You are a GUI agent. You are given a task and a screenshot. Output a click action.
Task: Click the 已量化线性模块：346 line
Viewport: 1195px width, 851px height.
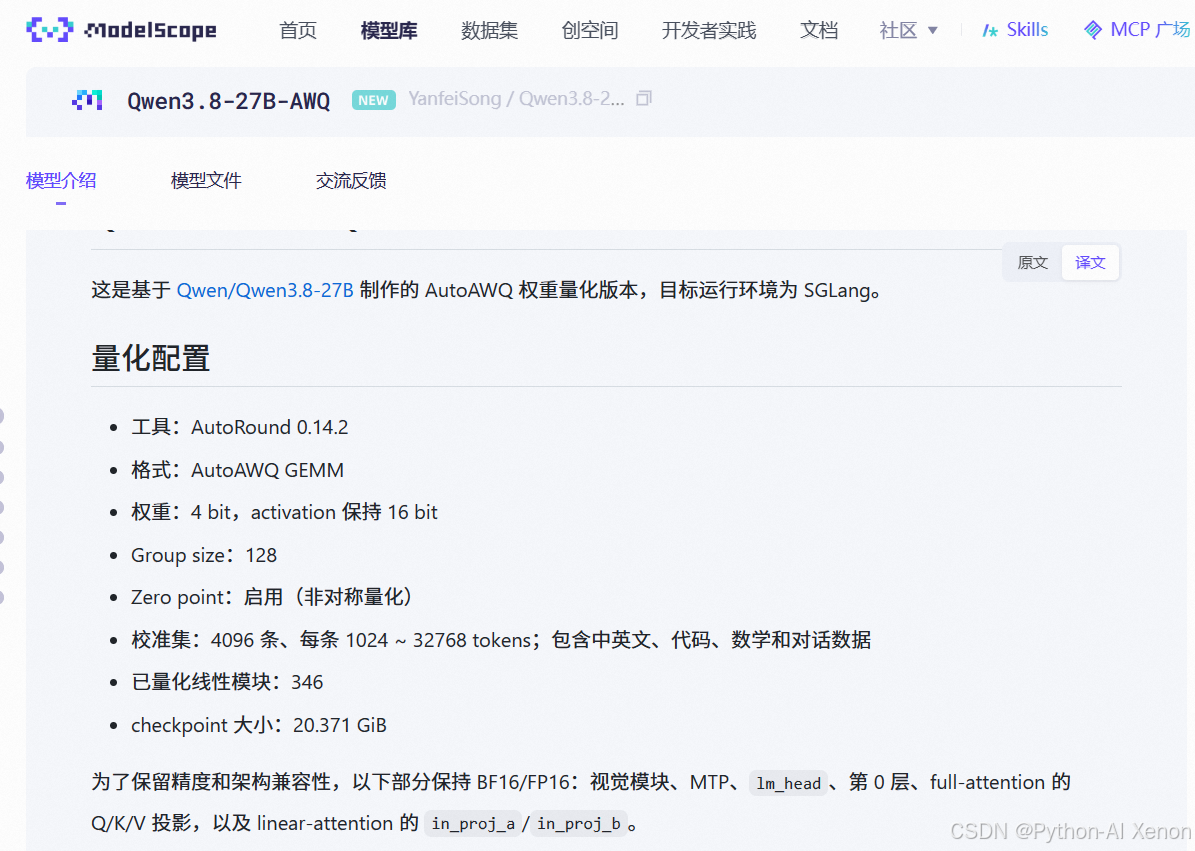pyautogui.click(x=227, y=682)
